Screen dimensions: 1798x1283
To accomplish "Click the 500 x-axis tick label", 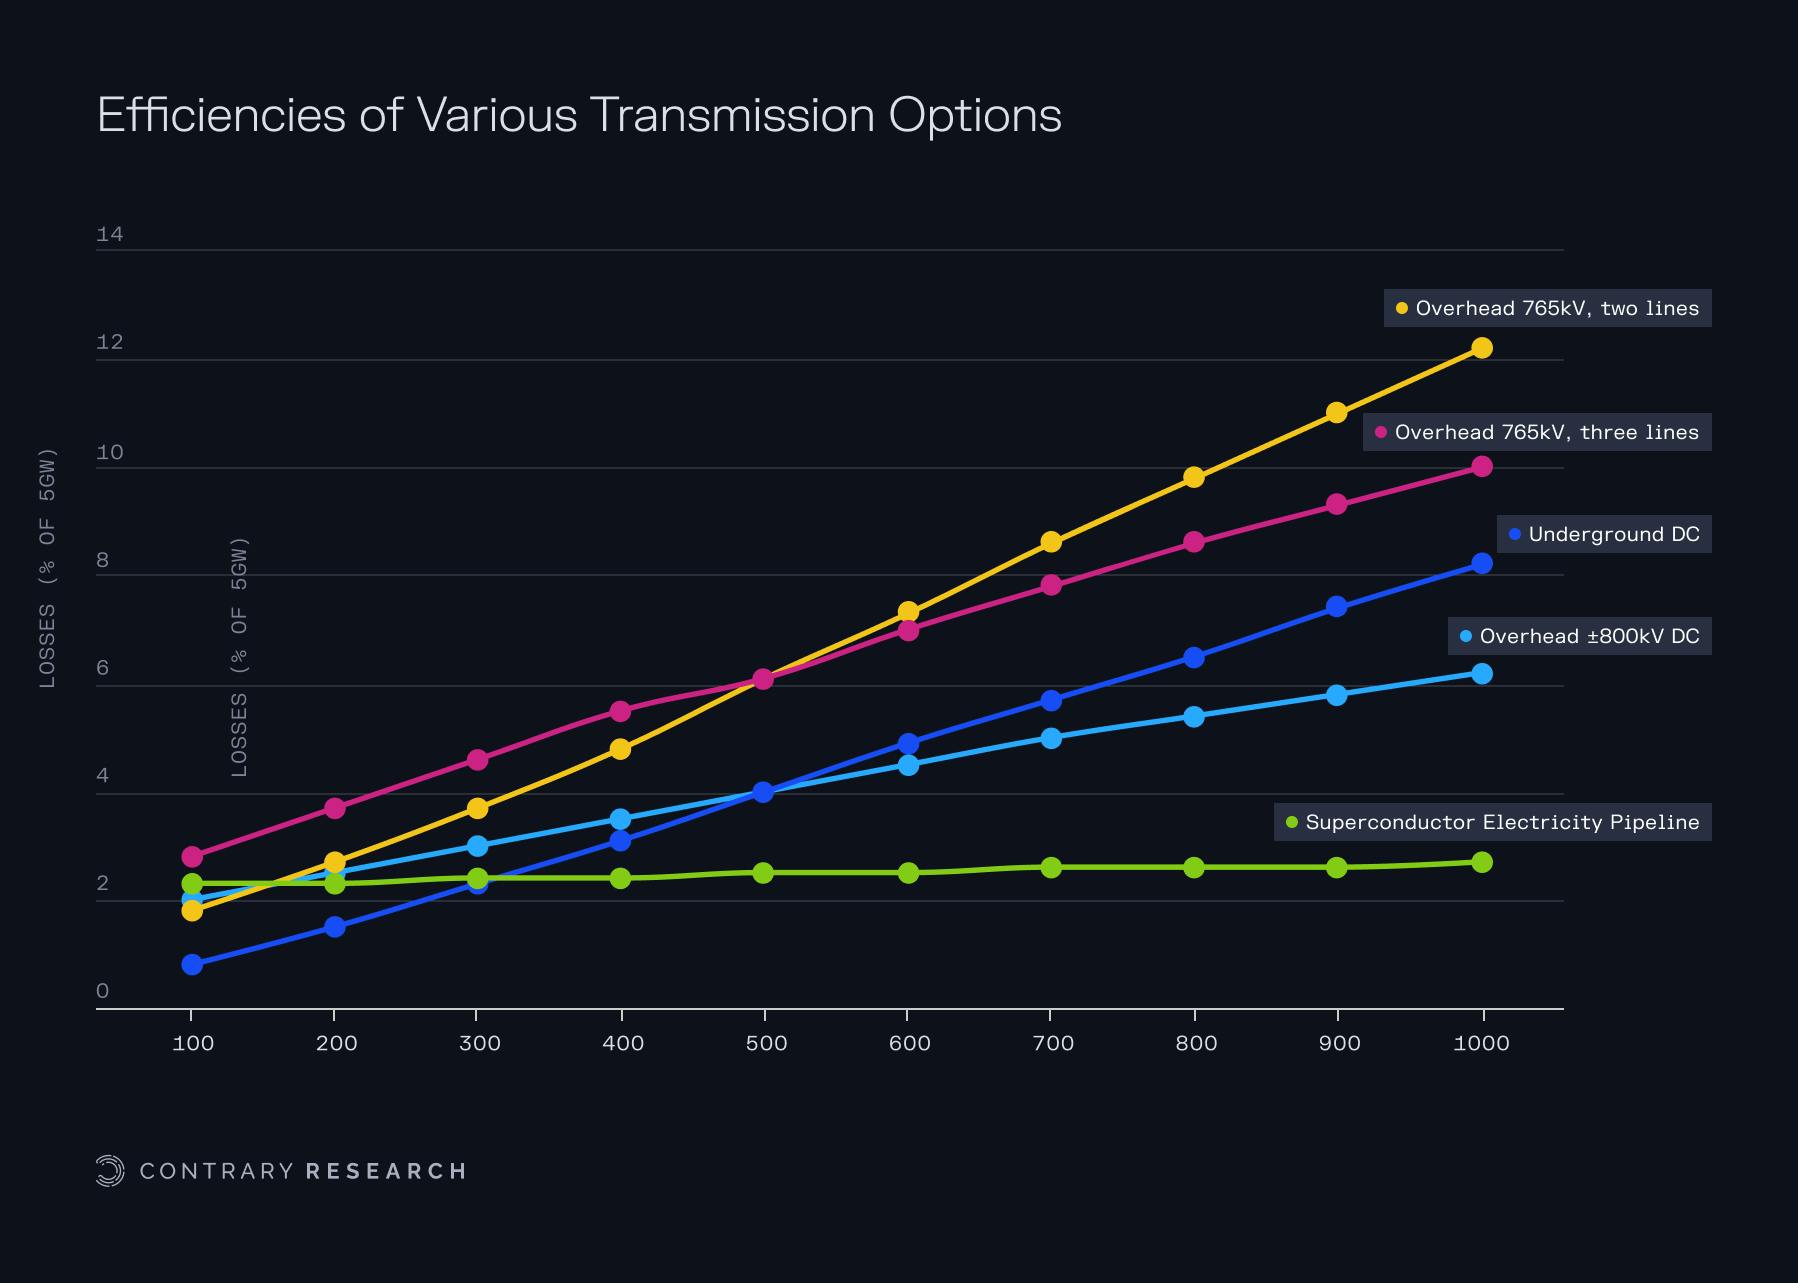I will [x=766, y=1043].
